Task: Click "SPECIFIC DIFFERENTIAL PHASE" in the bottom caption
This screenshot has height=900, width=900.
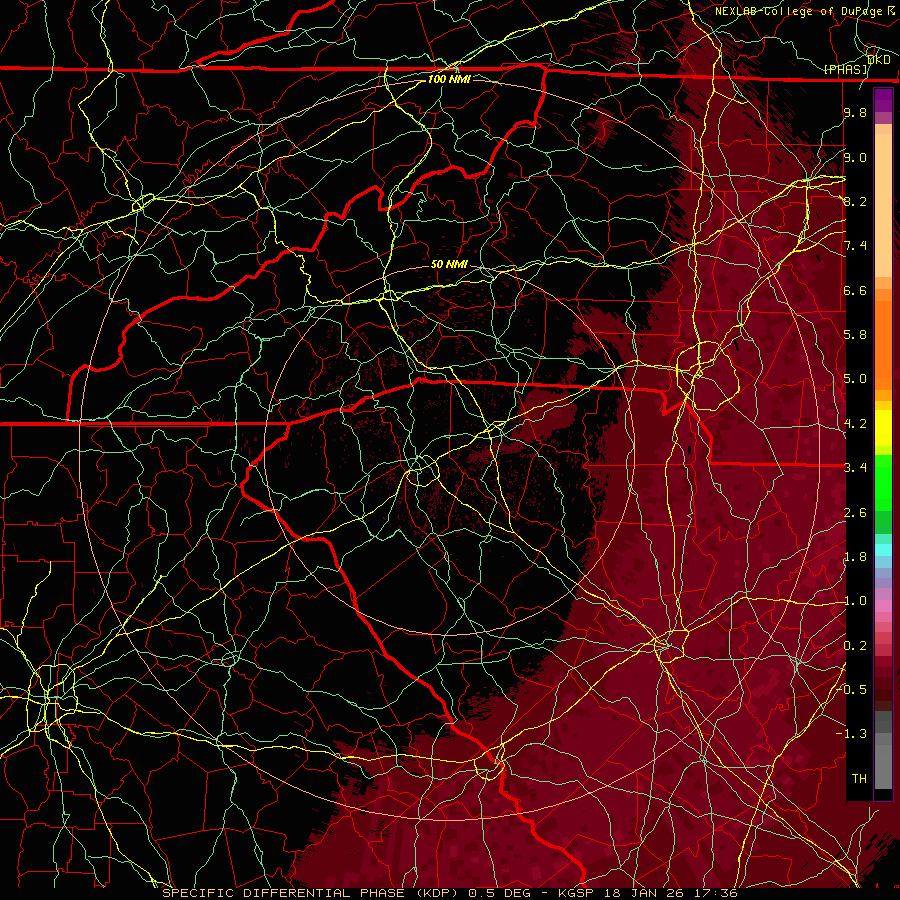Action: point(283,893)
